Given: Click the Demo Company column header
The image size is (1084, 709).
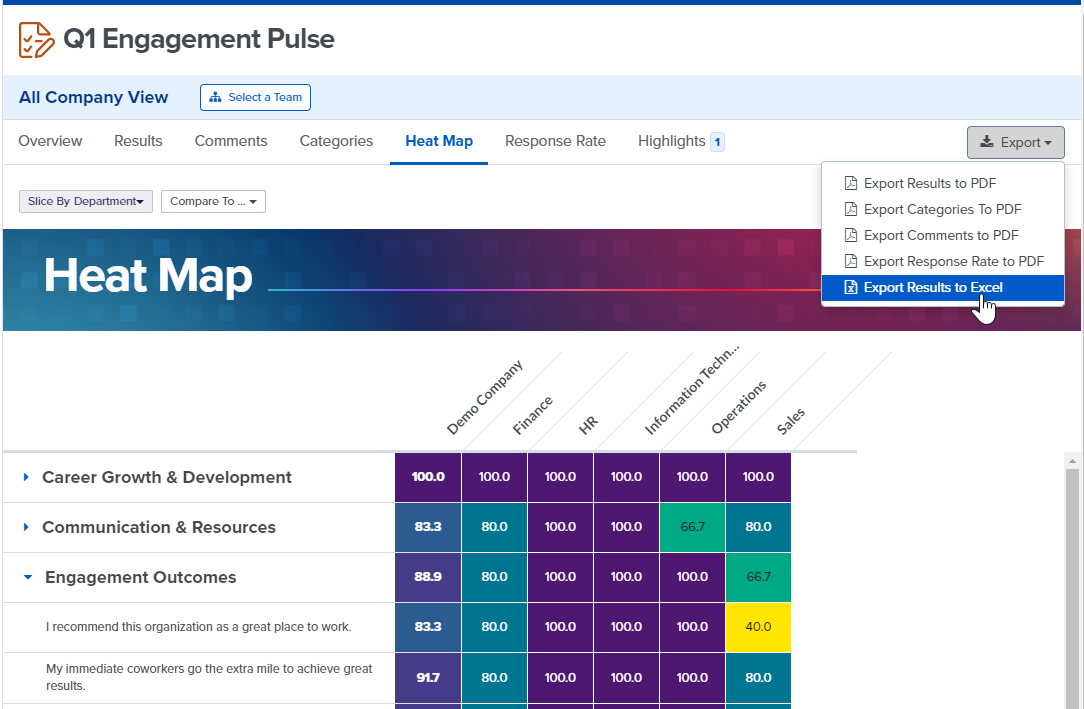Looking at the screenshot, I should (x=485, y=397).
